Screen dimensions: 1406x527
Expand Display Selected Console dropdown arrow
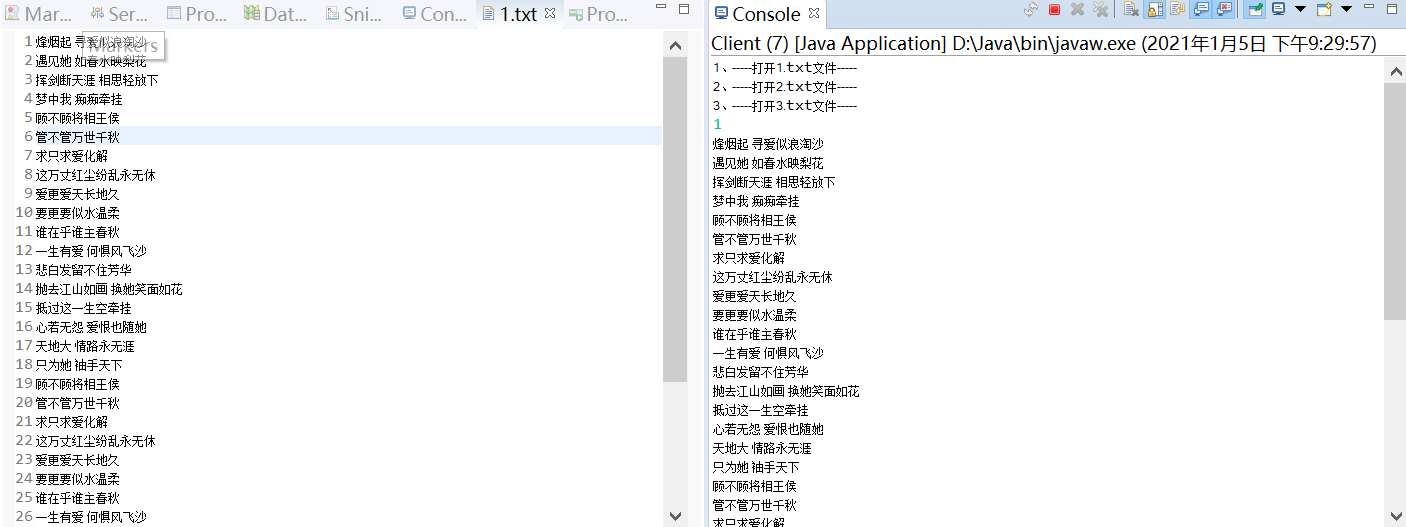[x=1300, y=9]
